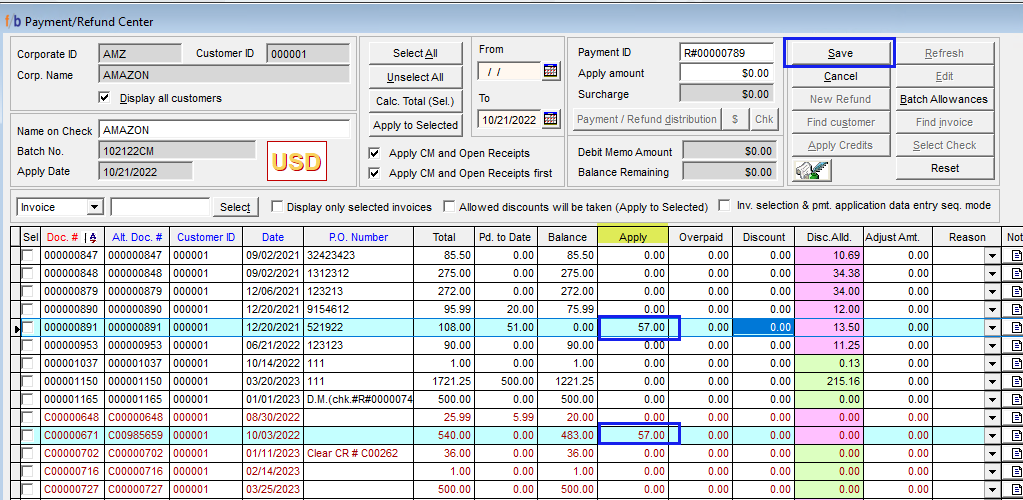Click the Customer ID column header

tap(208, 237)
